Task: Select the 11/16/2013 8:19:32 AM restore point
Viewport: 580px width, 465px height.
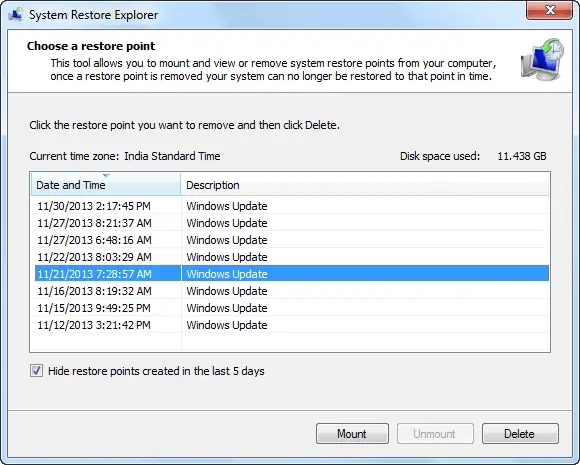Action: (290, 291)
